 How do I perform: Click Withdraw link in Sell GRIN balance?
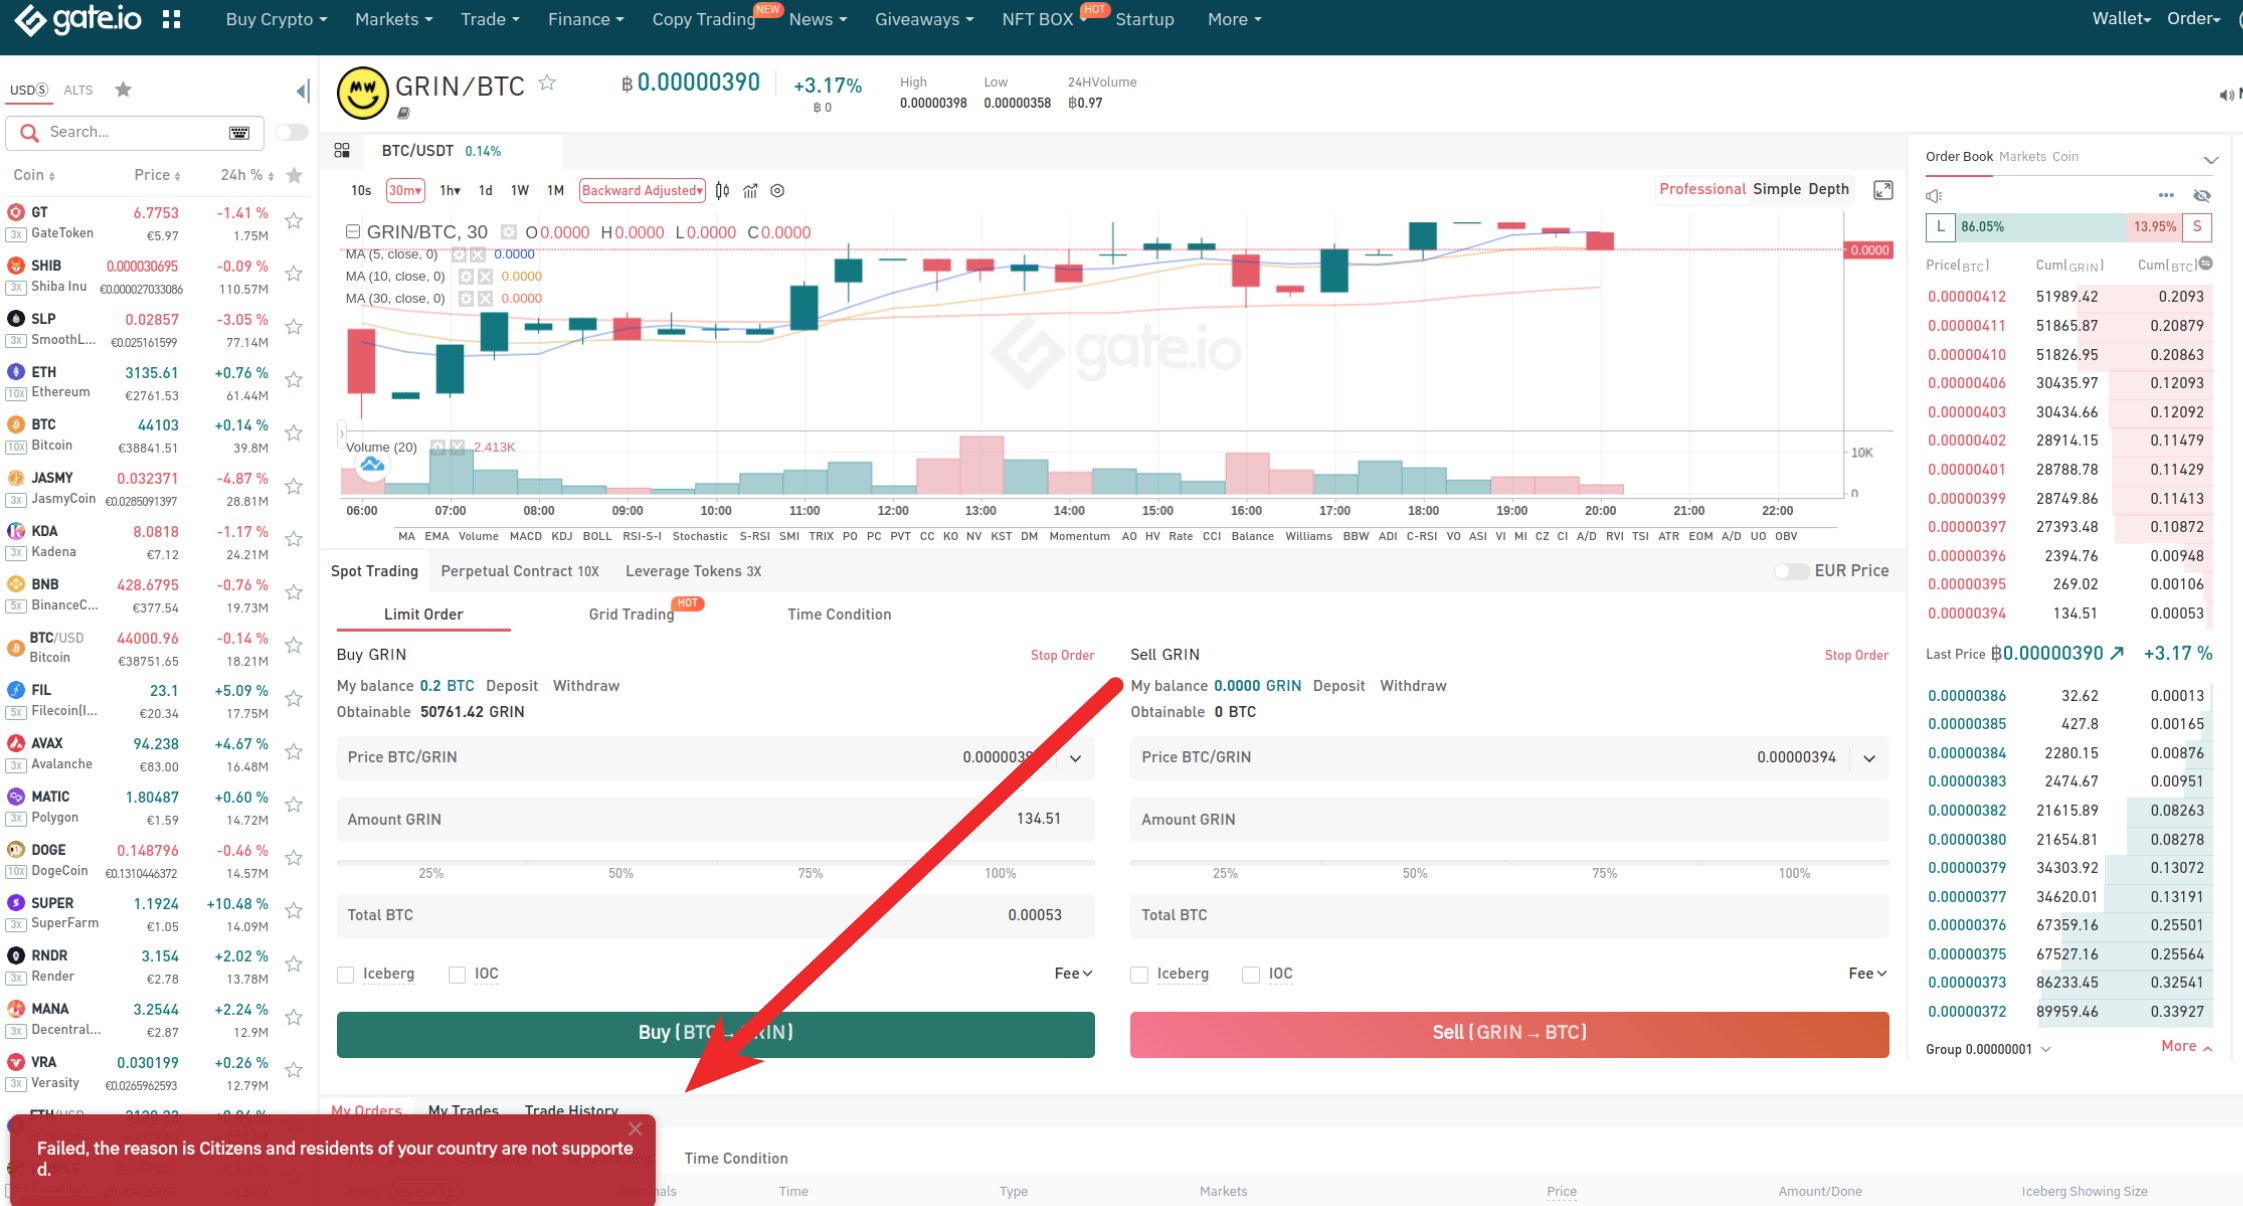pyautogui.click(x=1413, y=686)
